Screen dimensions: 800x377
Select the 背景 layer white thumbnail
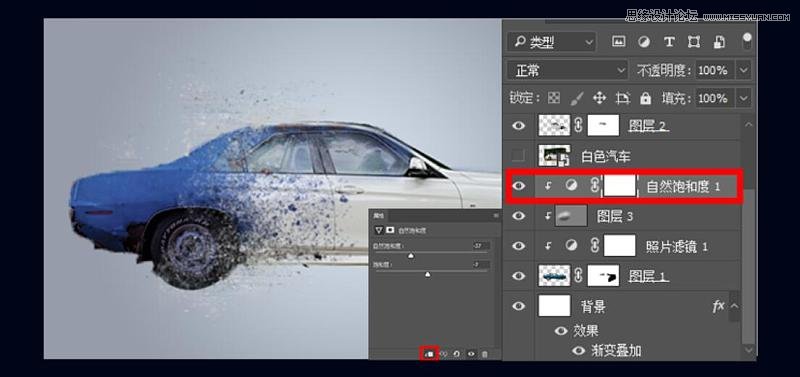coord(554,306)
